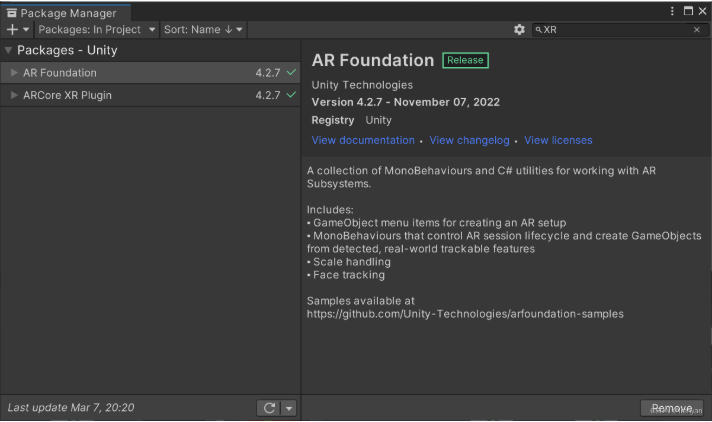Image resolution: width=712 pixels, height=422 pixels.
Task: Clear the XR search text
Action: point(697,30)
